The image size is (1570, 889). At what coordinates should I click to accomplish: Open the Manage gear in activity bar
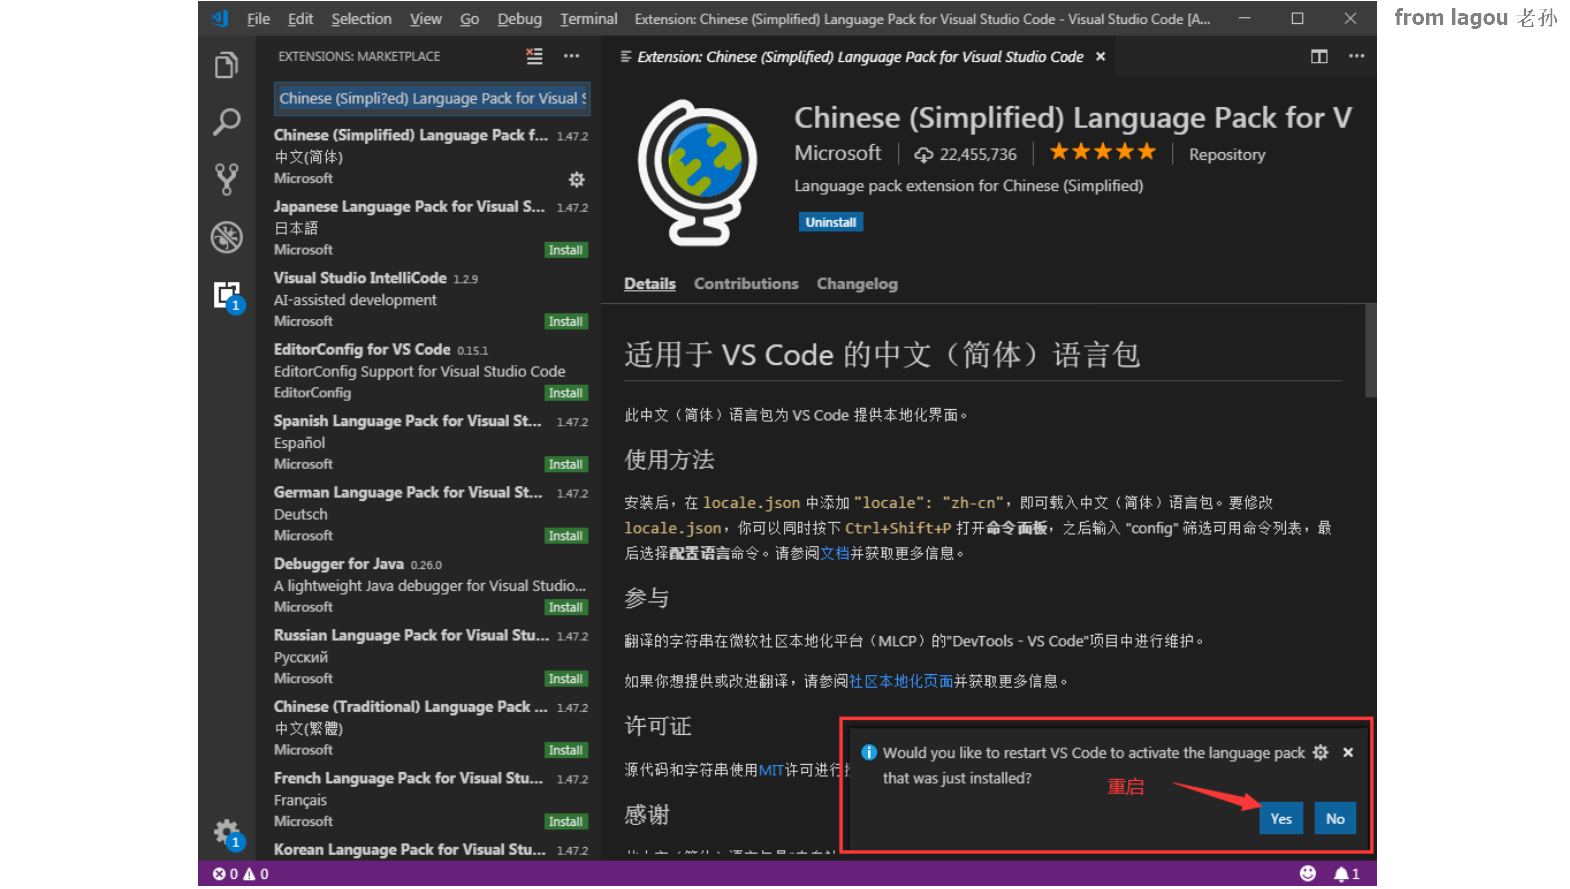(x=227, y=833)
